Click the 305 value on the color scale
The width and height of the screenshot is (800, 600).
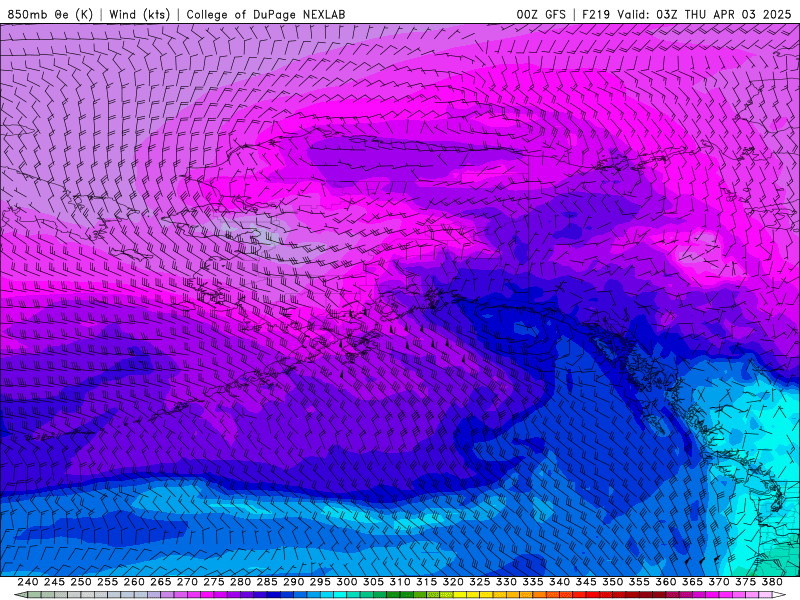(x=373, y=582)
